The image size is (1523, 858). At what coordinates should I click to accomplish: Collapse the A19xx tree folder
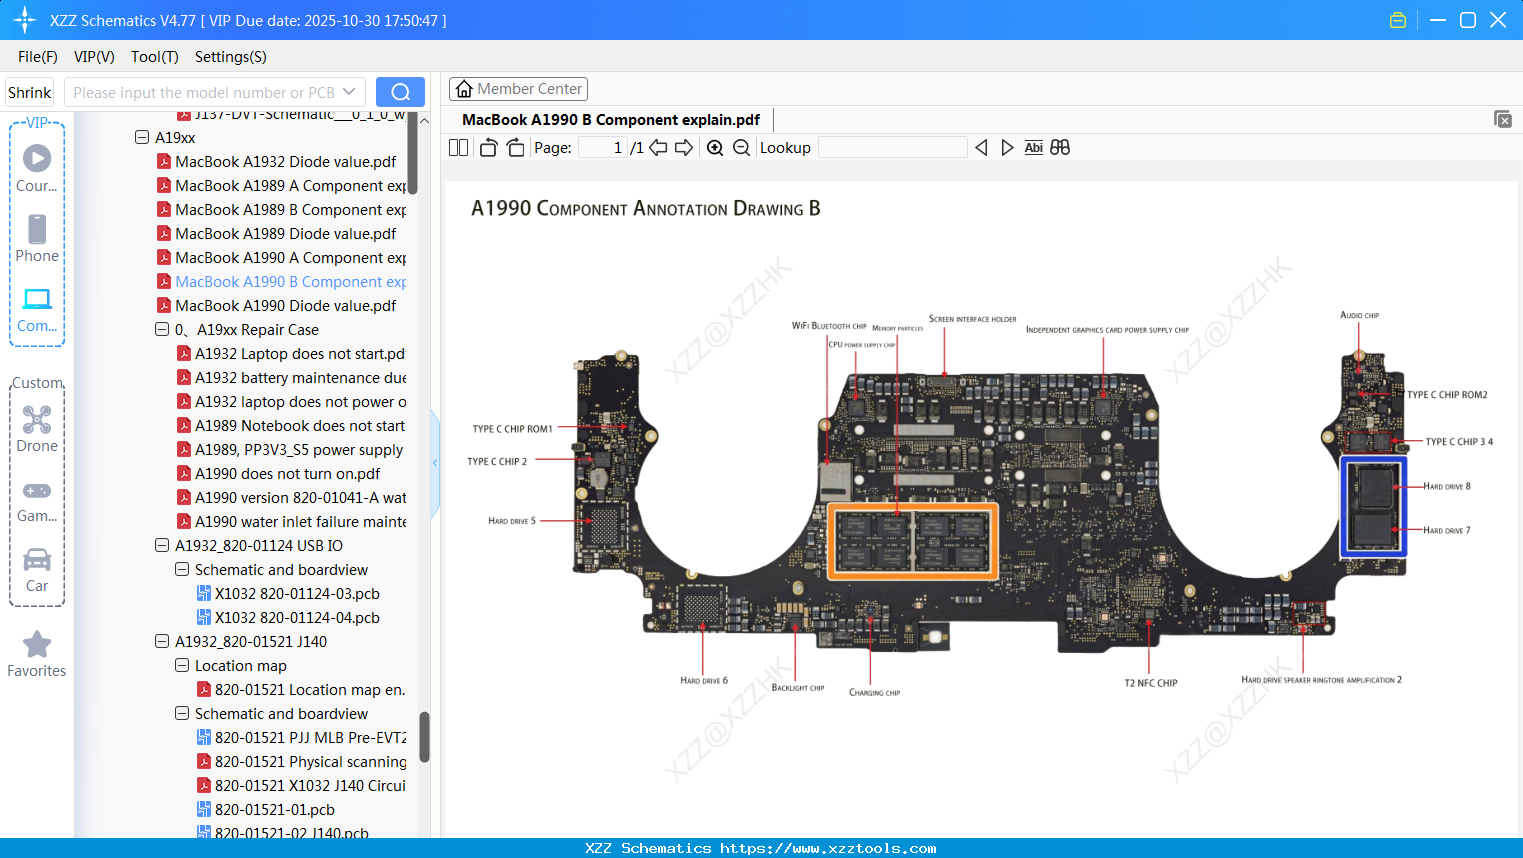[142, 137]
